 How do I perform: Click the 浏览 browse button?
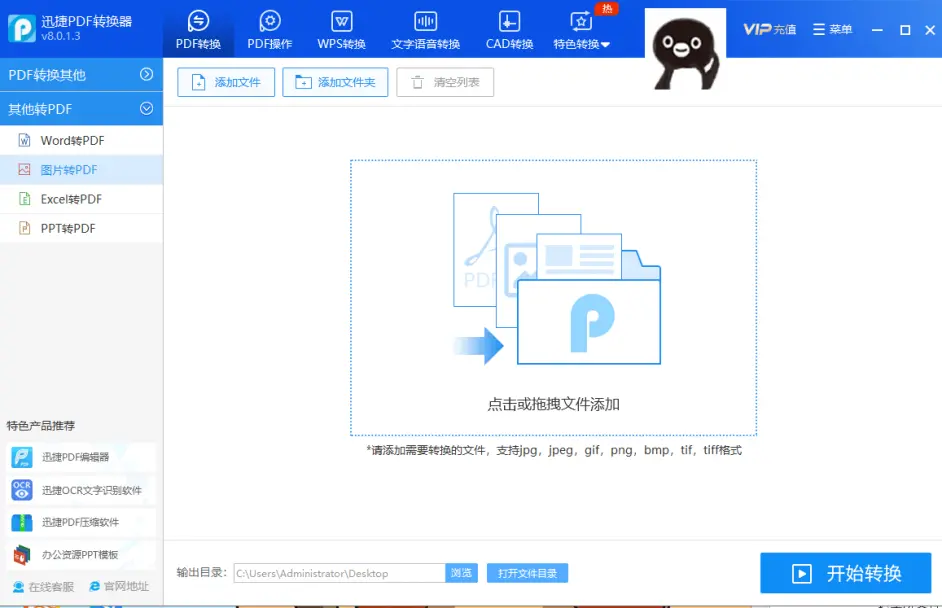(461, 573)
